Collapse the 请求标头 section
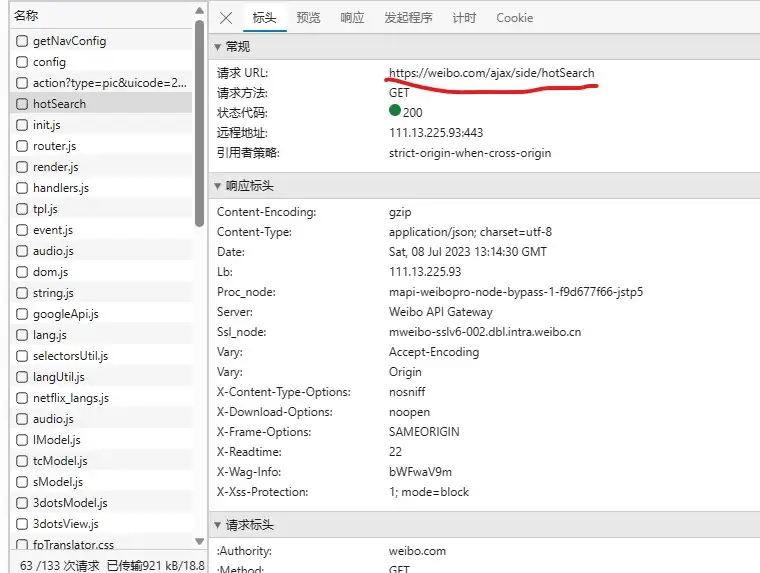Image resolution: width=760 pixels, height=573 pixels. (x=218, y=525)
